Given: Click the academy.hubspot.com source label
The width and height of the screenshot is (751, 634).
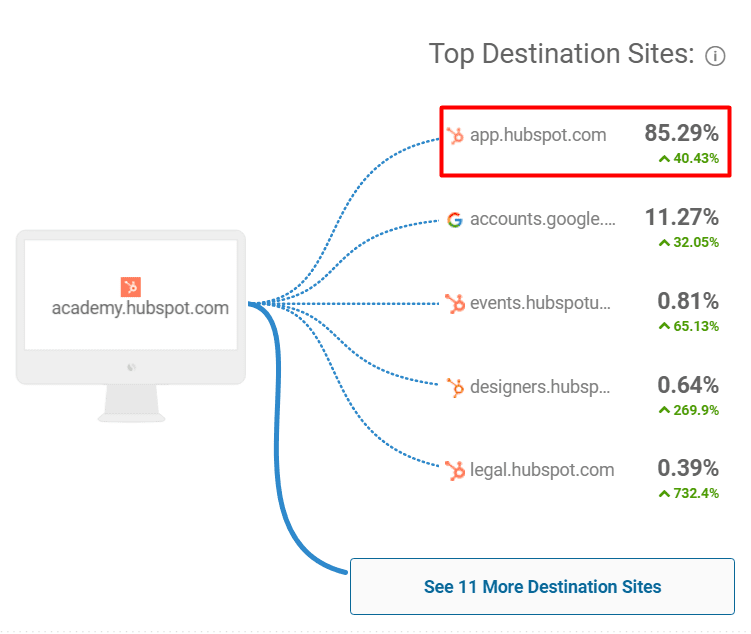Looking at the screenshot, I should (140, 308).
